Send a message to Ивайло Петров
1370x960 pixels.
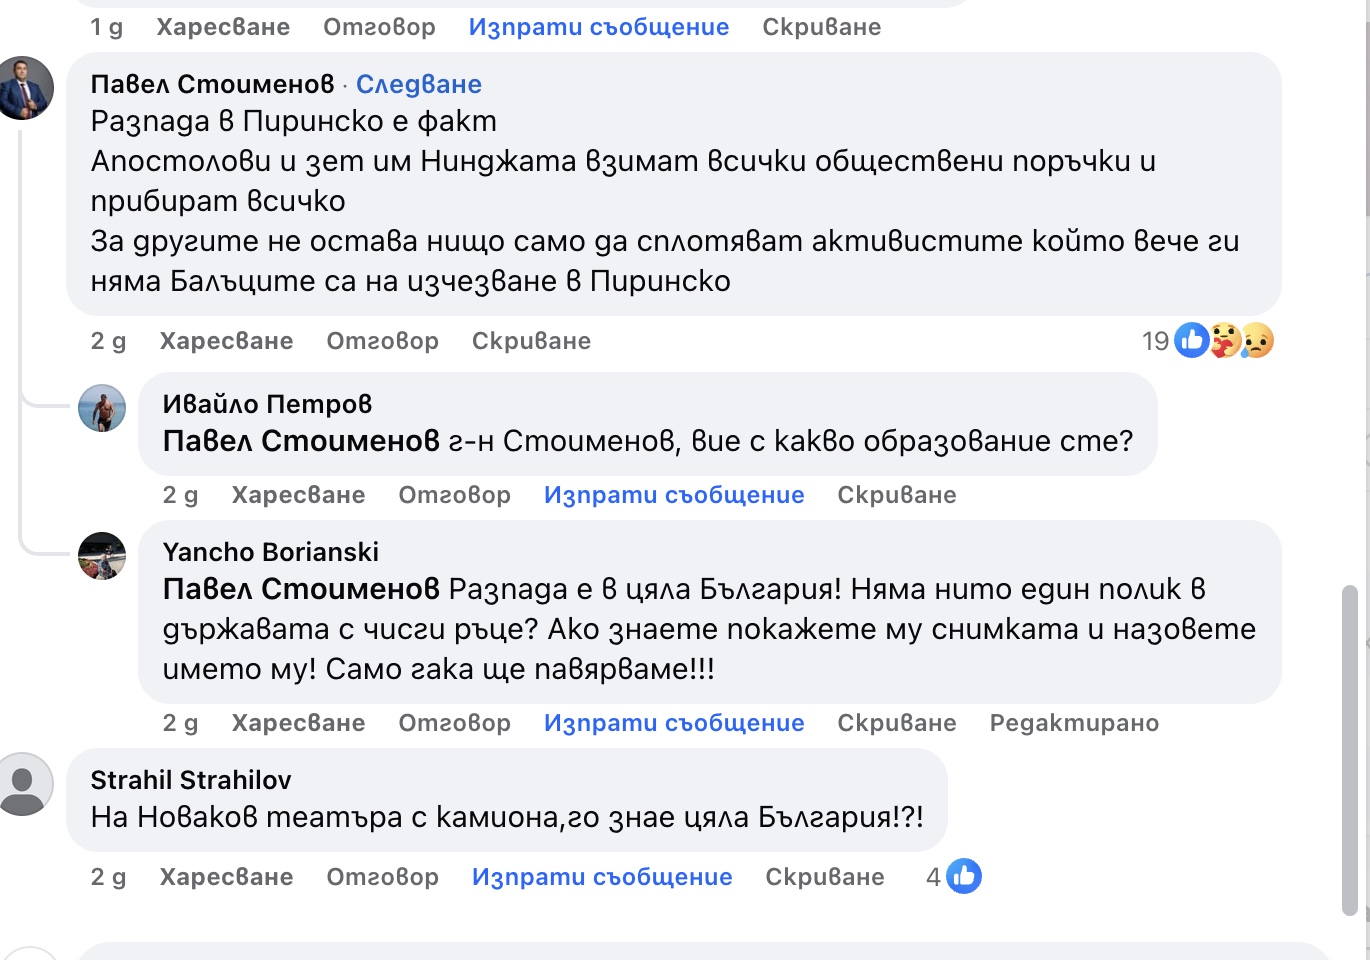pyautogui.click(x=673, y=495)
